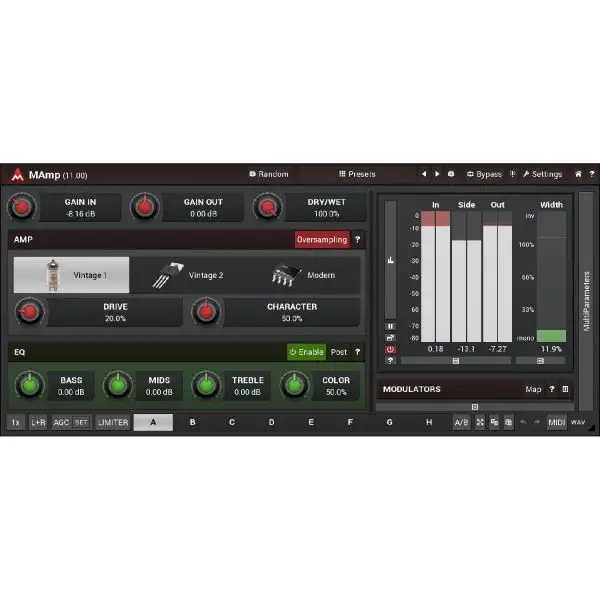600x600 pixels.
Task: Open the Presets browser
Action: pos(357,174)
